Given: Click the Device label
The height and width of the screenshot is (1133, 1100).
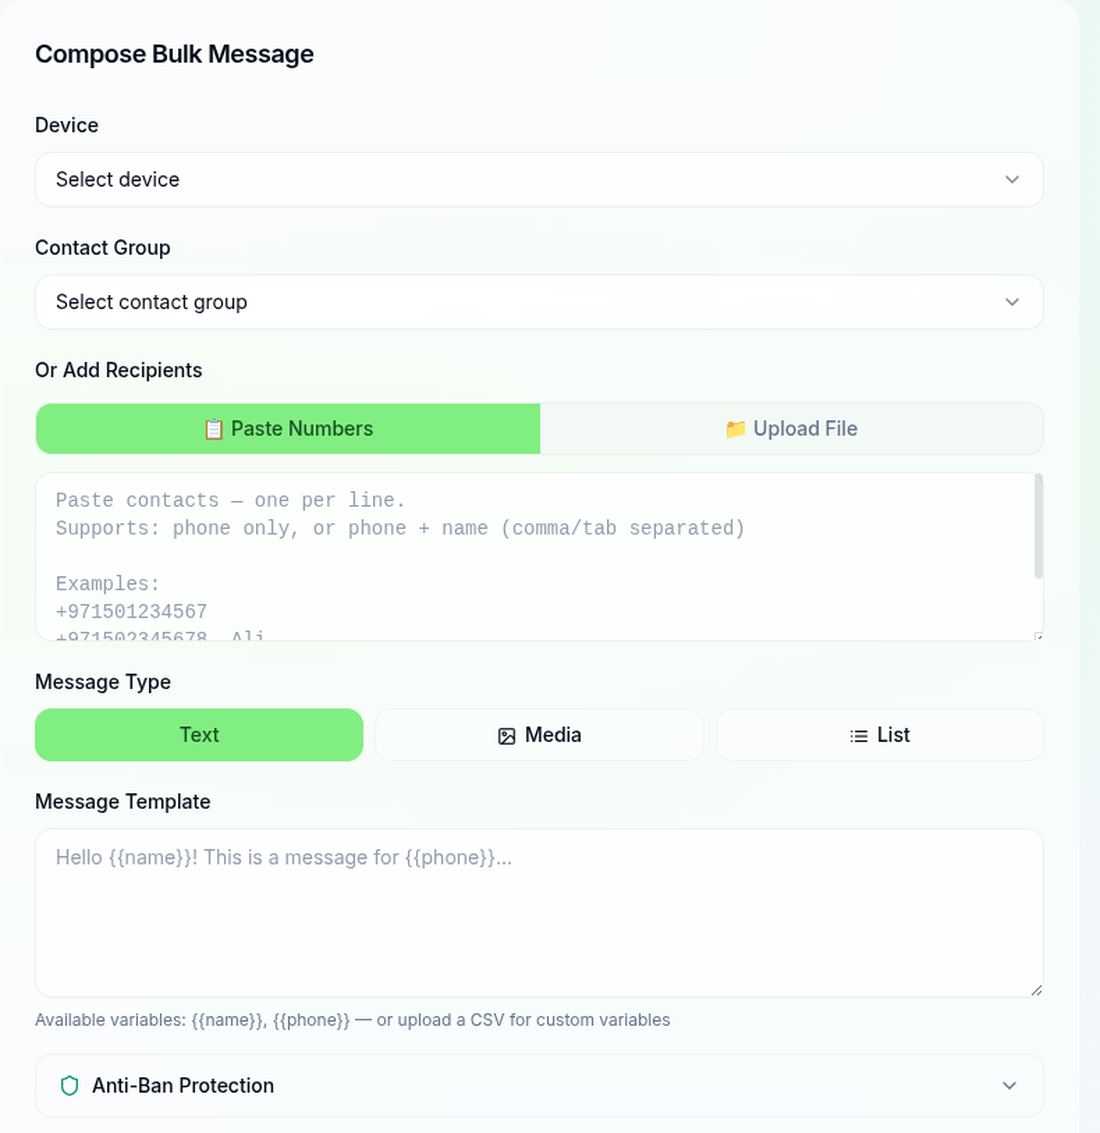Looking at the screenshot, I should coord(66,125).
